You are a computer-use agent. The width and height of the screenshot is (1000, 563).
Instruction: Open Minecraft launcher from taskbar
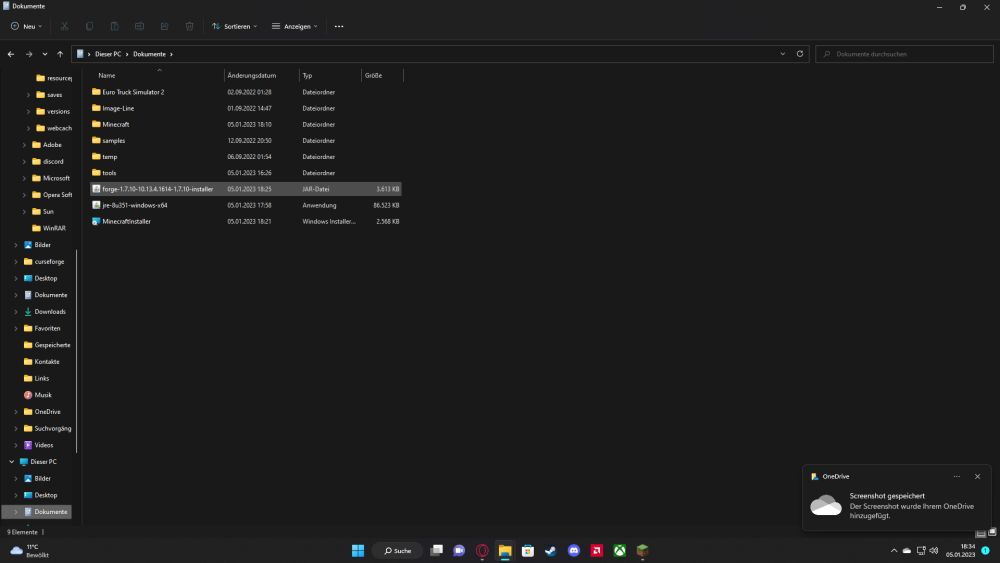[x=642, y=550]
